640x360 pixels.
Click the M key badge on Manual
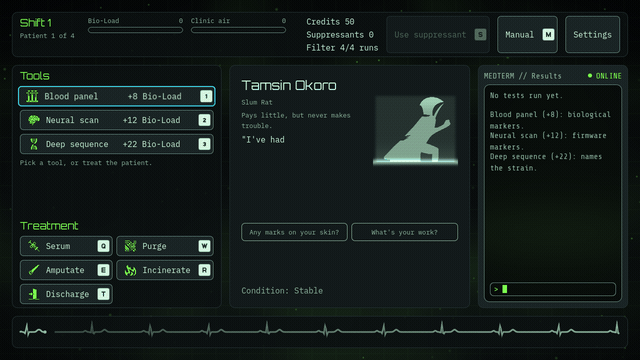(x=548, y=35)
